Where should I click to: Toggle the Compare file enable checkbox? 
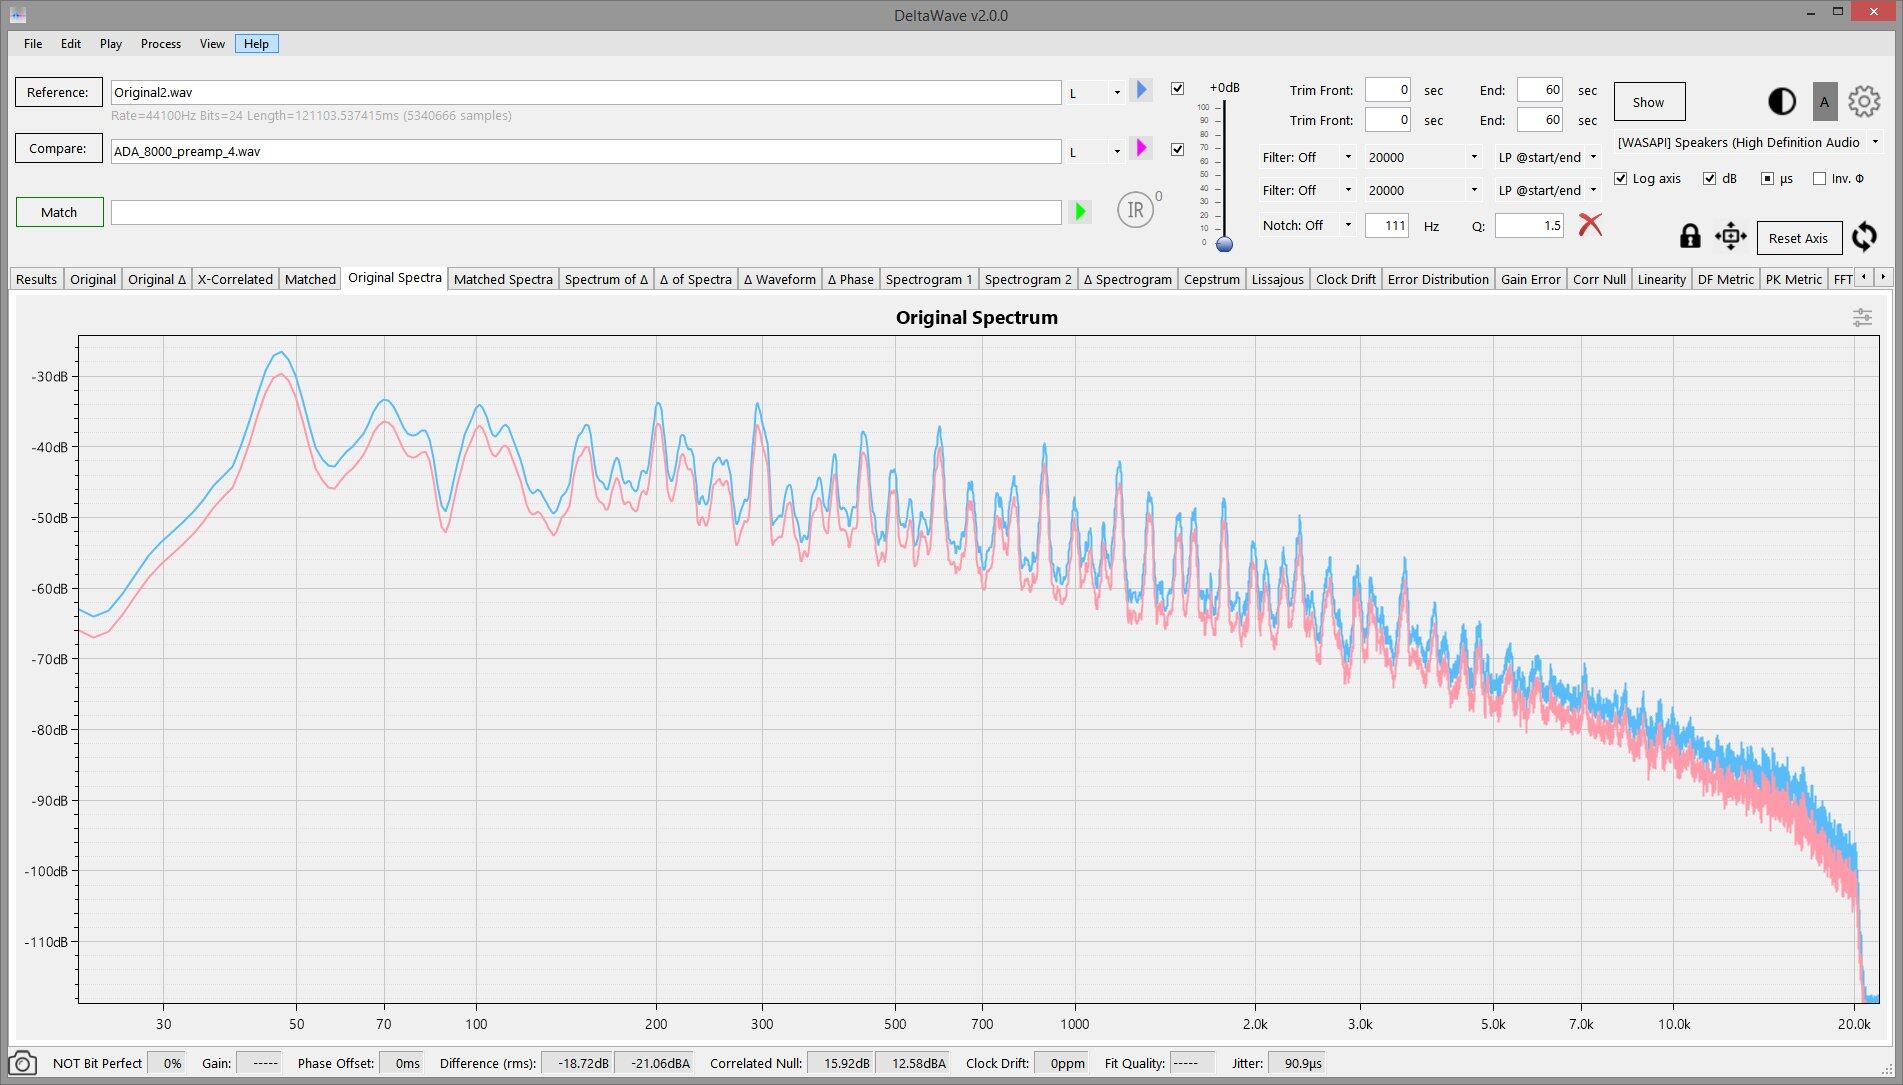(x=1177, y=149)
